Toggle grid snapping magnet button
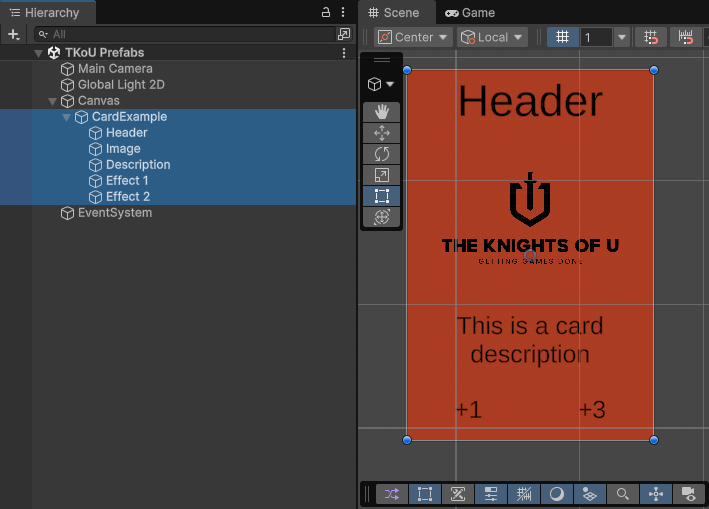 click(x=651, y=37)
